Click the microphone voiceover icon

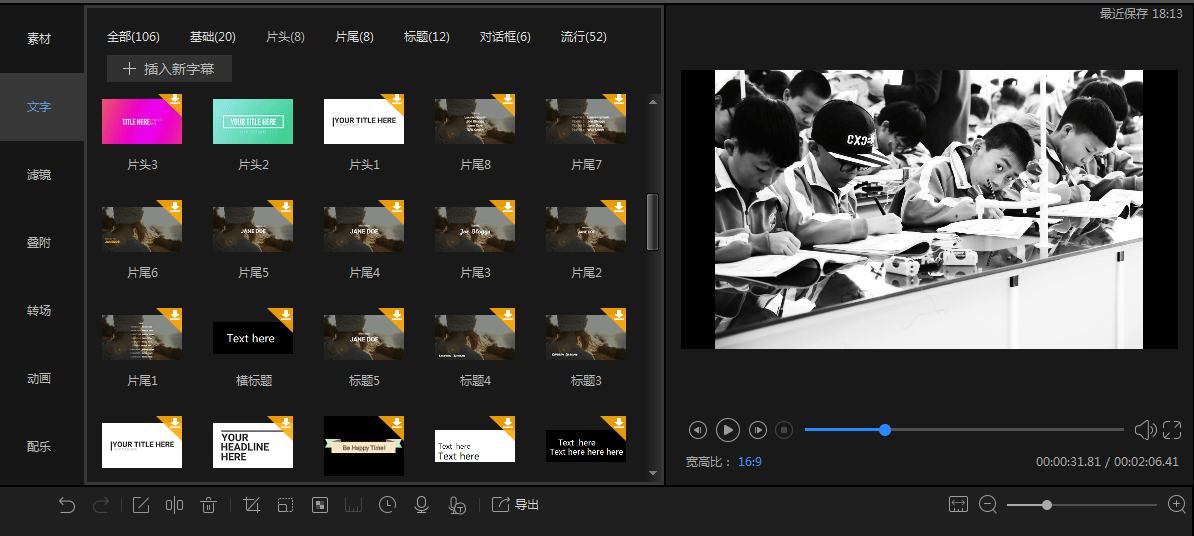pyautogui.click(x=422, y=505)
